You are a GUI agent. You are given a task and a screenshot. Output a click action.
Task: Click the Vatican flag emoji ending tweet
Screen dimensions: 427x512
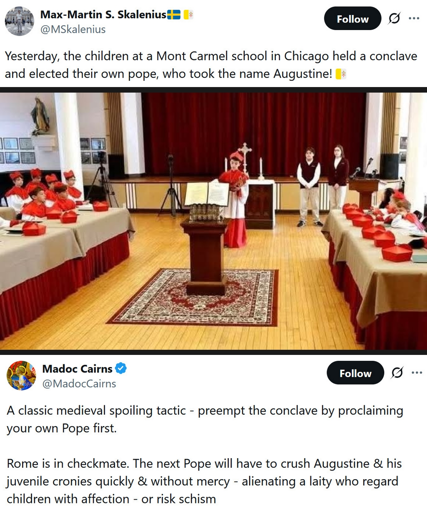341,74
